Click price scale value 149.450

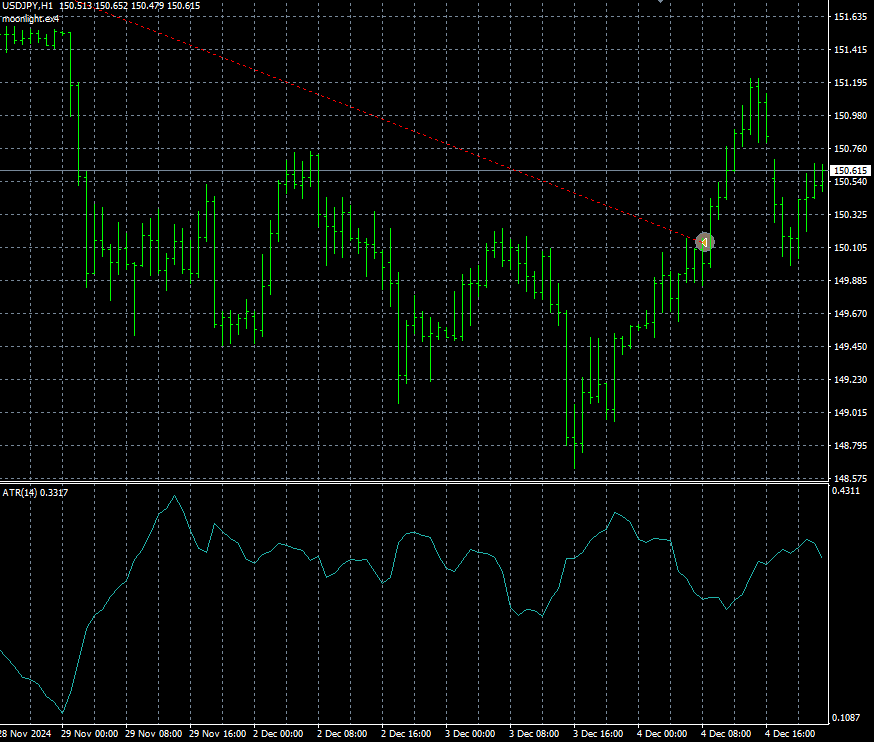[850, 346]
